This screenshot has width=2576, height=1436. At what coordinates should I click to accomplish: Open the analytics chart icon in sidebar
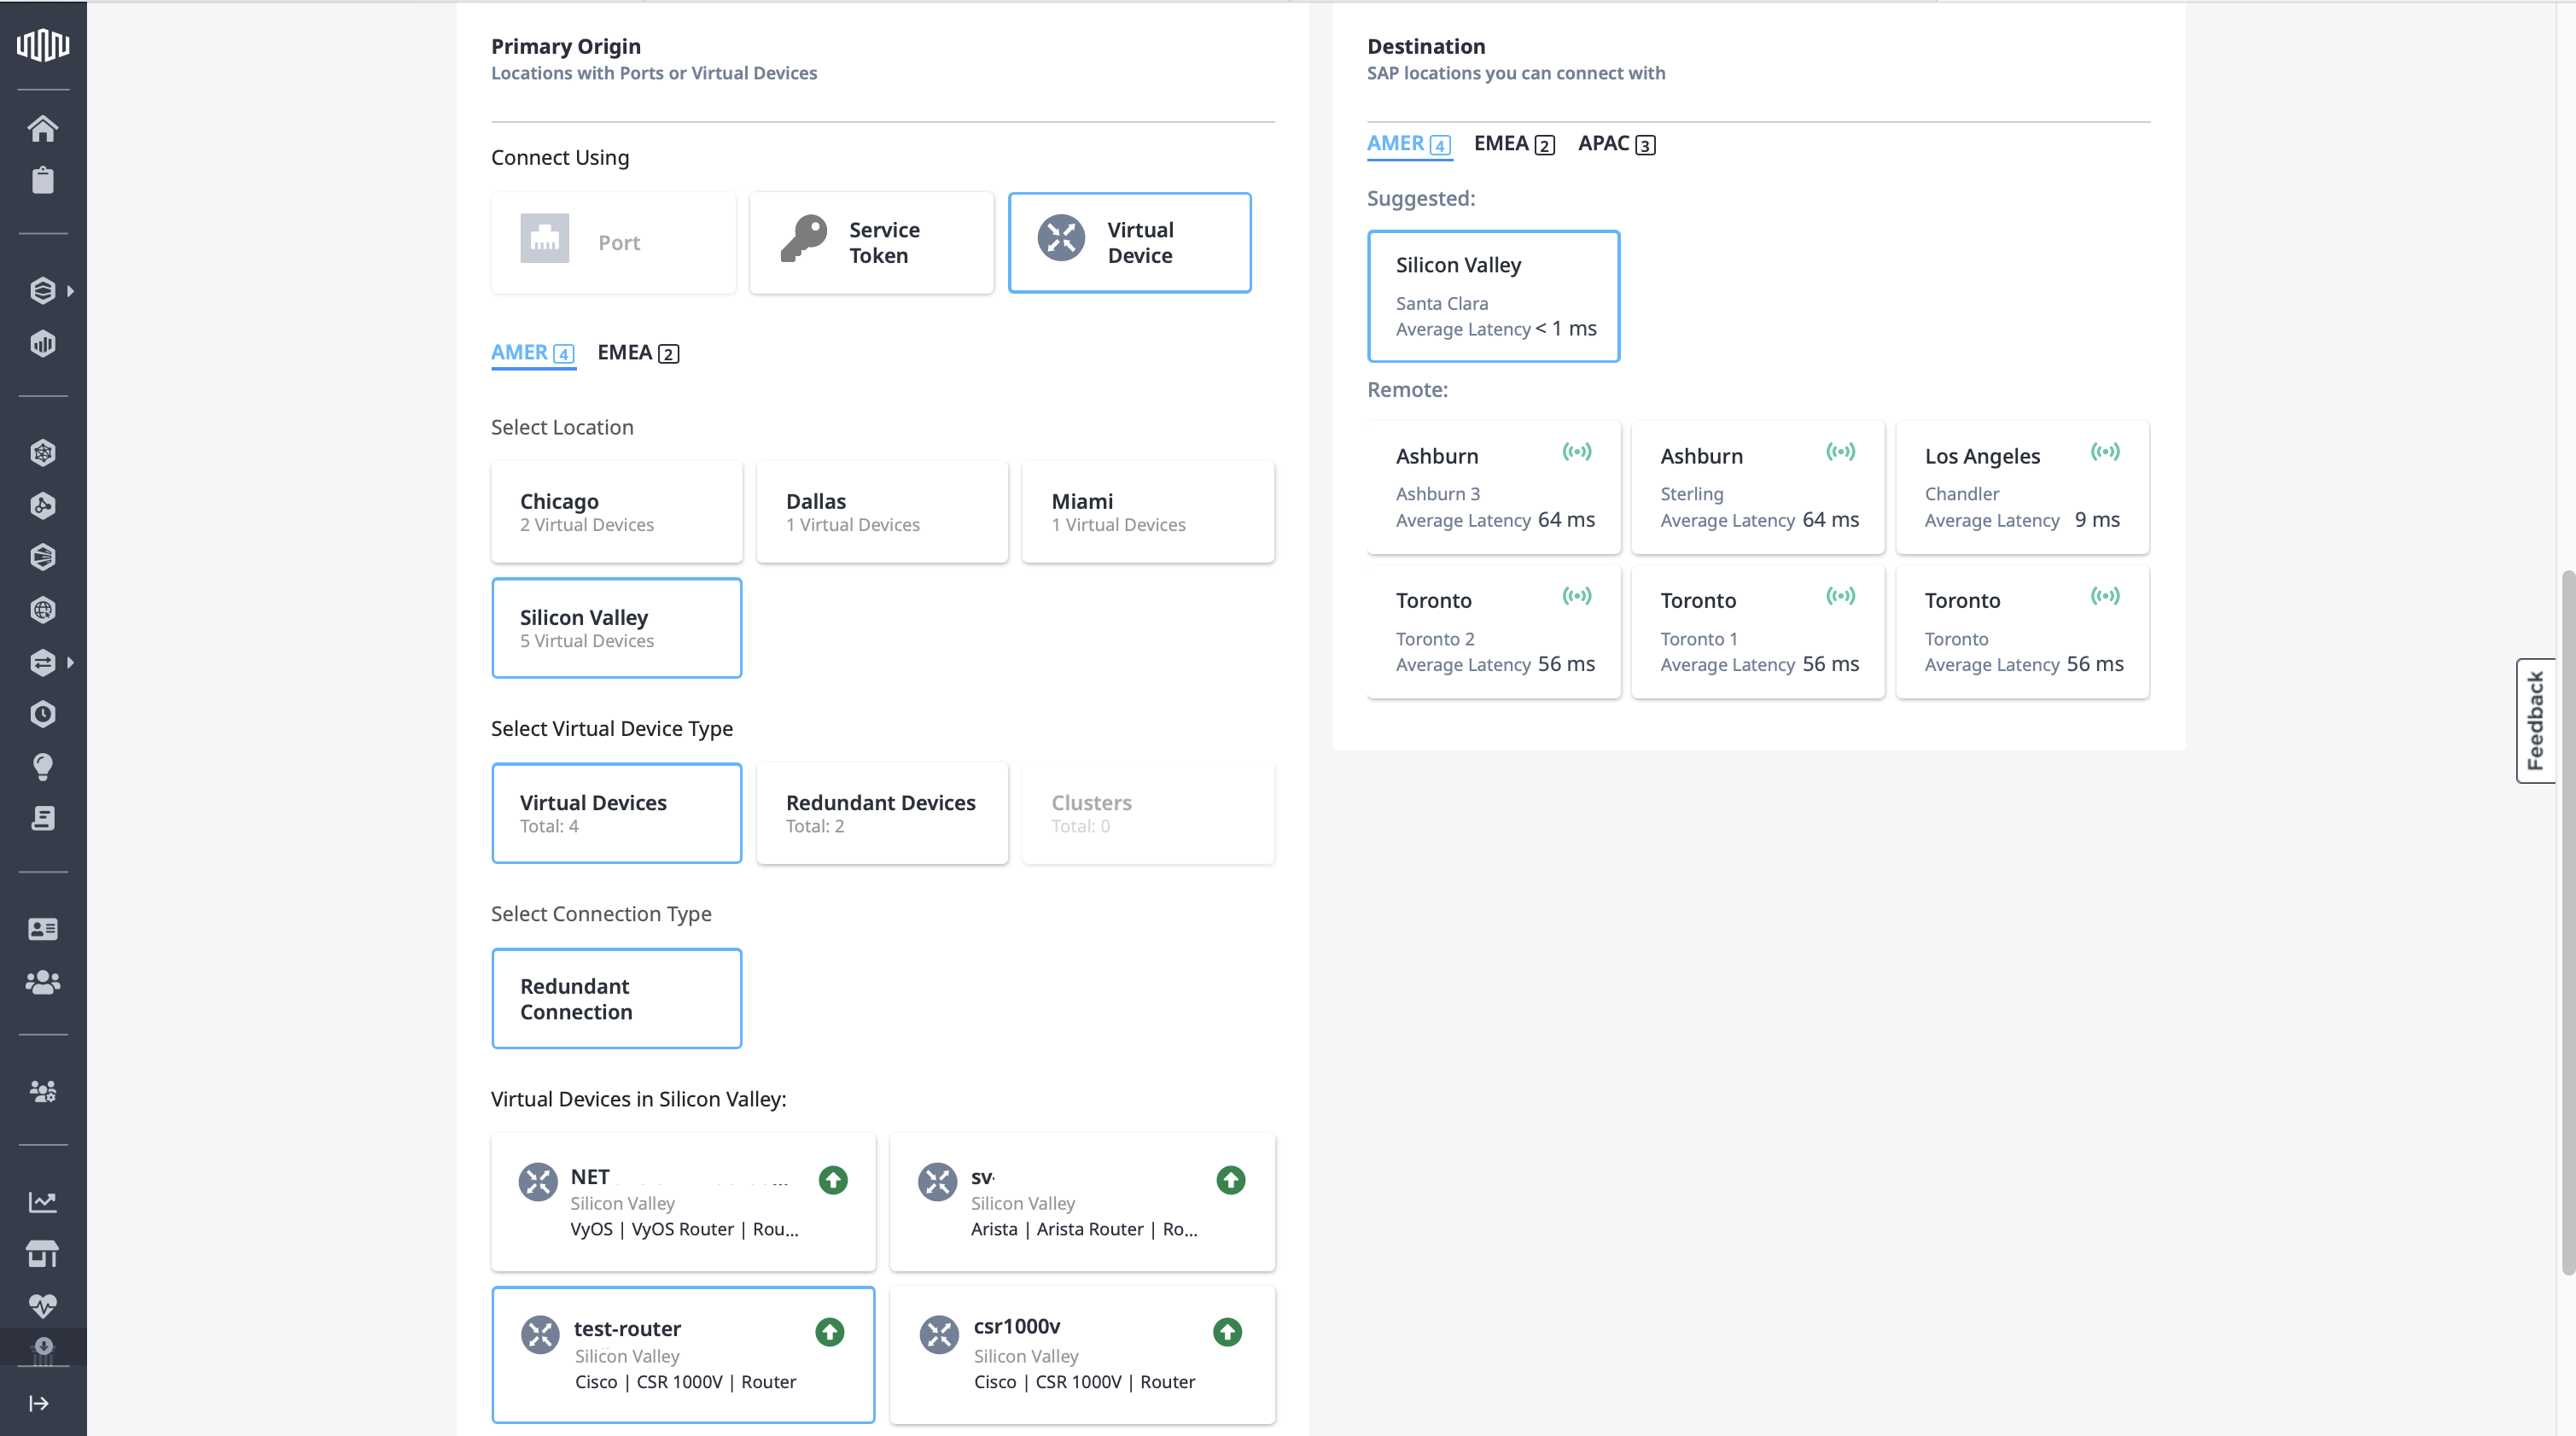pyautogui.click(x=43, y=1201)
